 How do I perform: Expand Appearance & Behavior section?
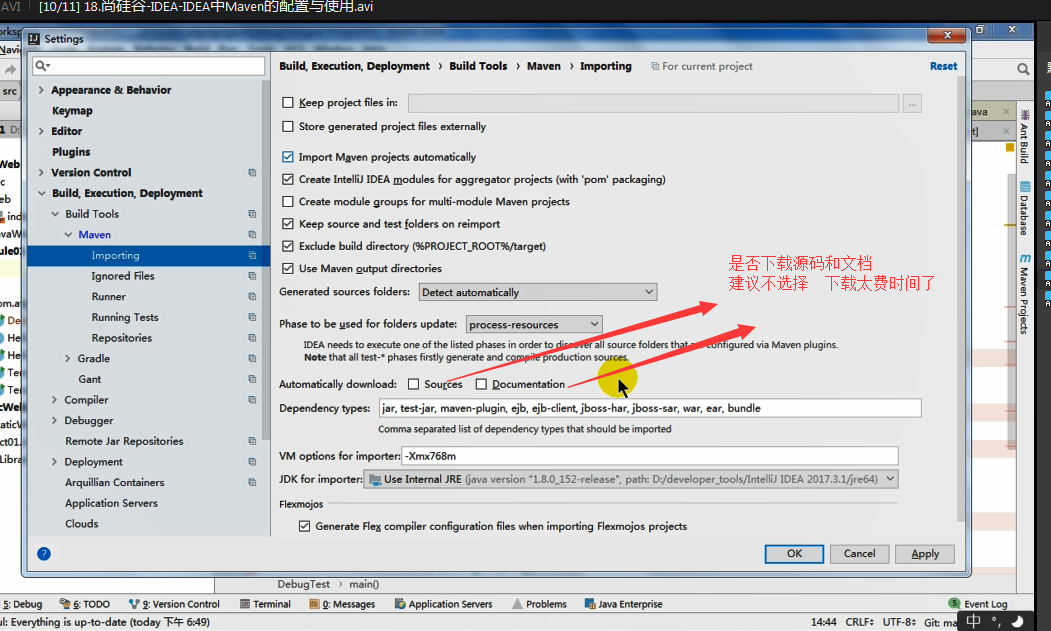(x=42, y=90)
